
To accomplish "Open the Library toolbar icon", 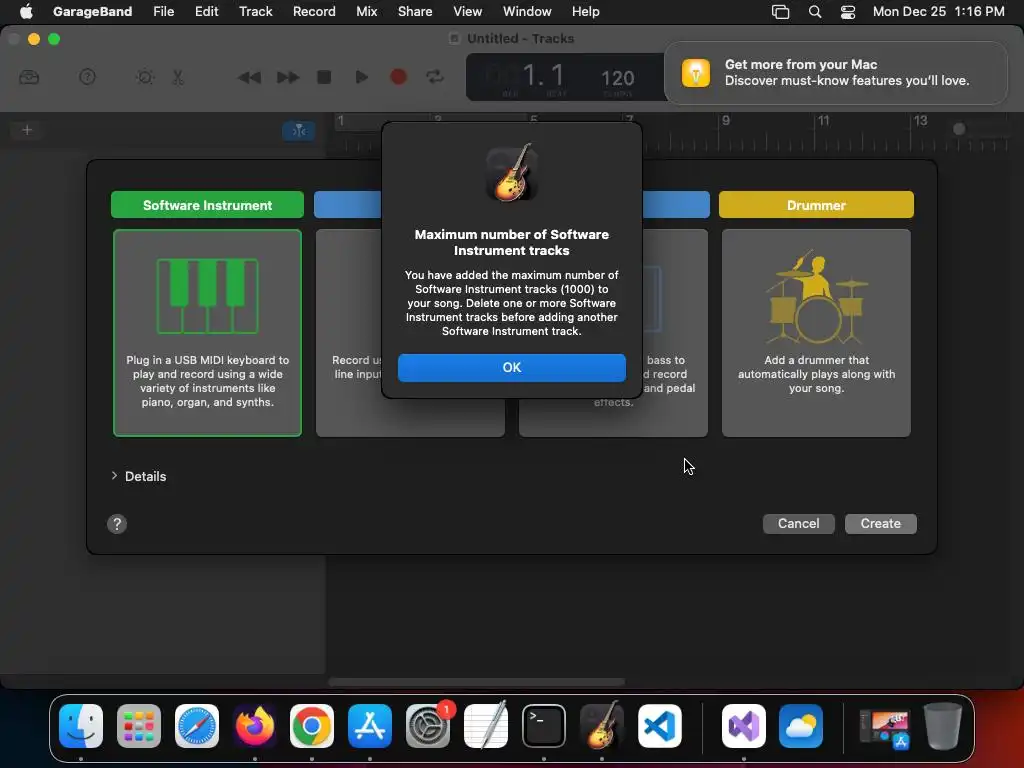I will 29,78.
